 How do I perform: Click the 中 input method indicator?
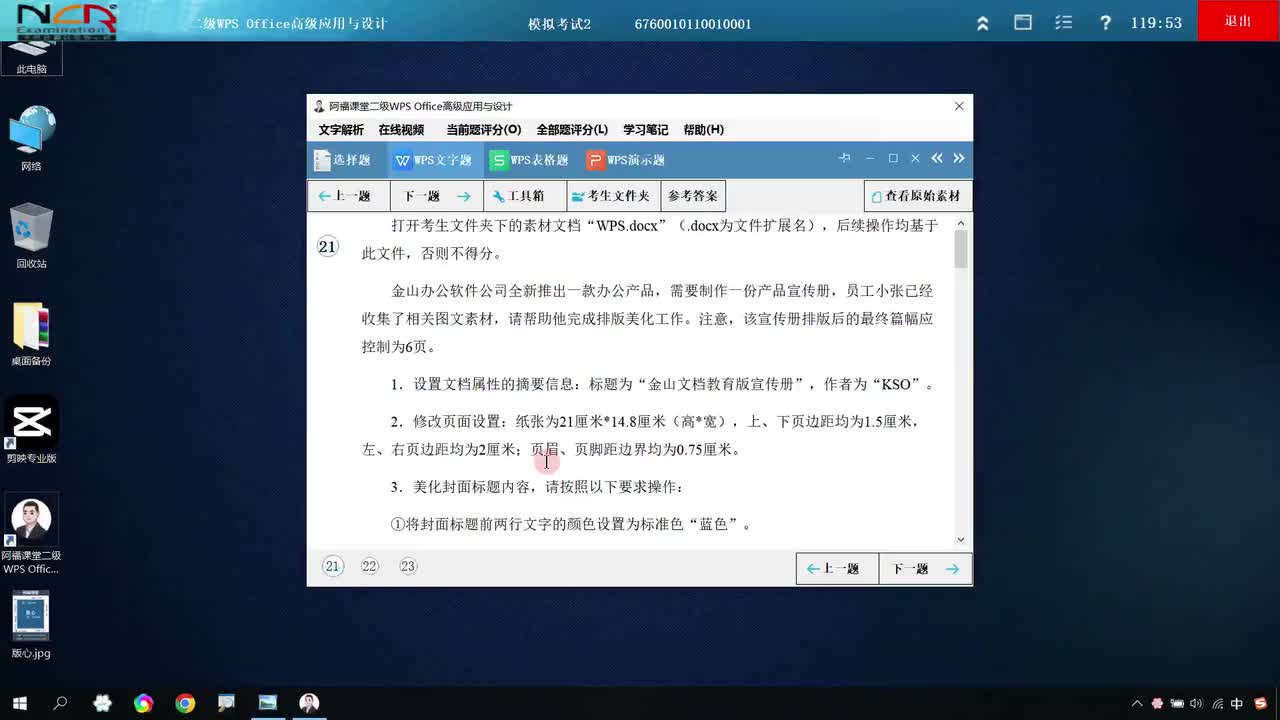pos(1237,703)
